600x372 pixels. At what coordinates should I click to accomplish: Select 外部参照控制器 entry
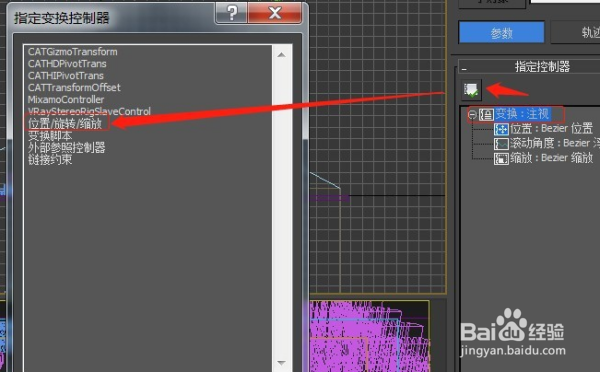(67, 147)
